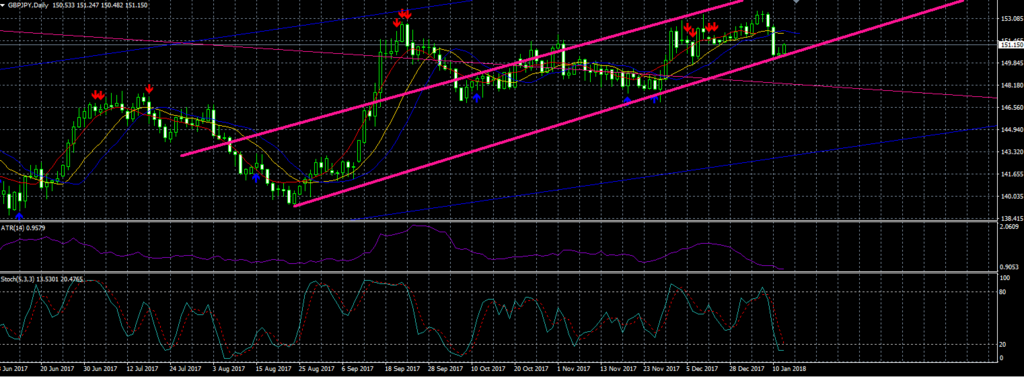Image resolution: width=1024 pixels, height=377 pixels.
Task: Click the 10 Oct 2017 date label
Action: point(487,369)
